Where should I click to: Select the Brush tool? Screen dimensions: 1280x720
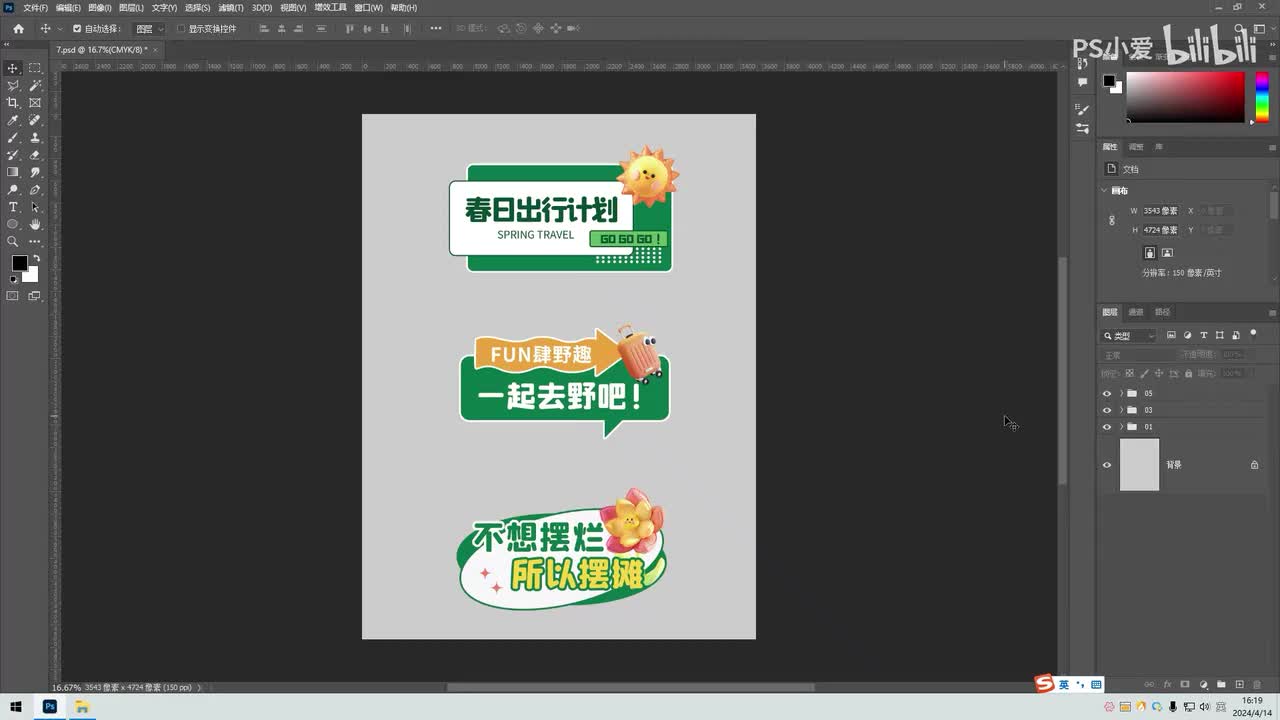[13, 138]
